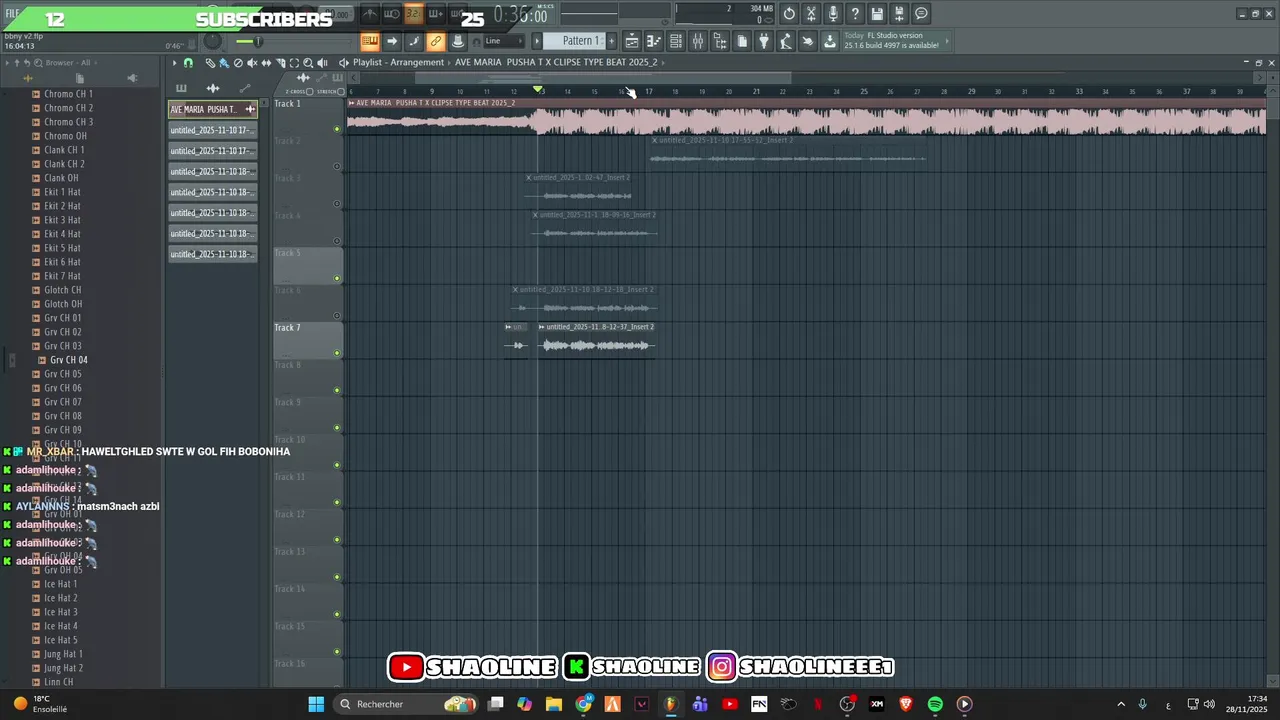Open picker panel side options button
This screenshot has height=720, width=1280.
coord(264,103)
